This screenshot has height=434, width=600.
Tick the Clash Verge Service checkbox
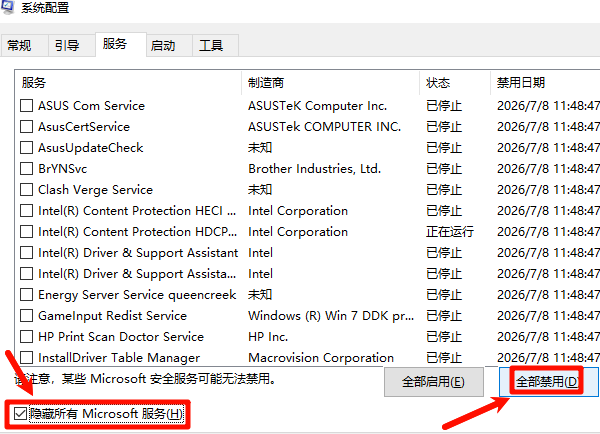[x=26, y=190]
